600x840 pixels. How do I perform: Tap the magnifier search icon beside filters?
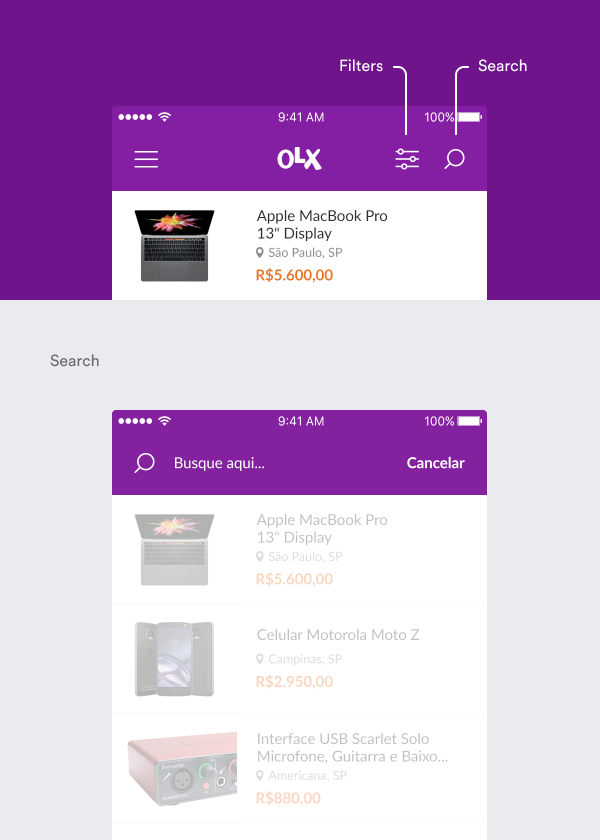coord(454,159)
